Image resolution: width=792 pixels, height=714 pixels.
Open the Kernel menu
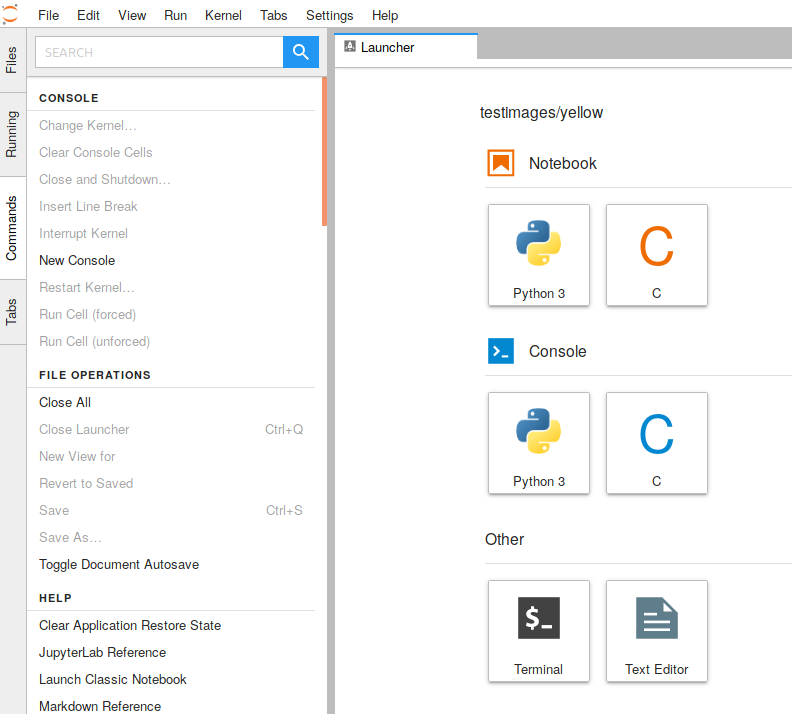[223, 15]
